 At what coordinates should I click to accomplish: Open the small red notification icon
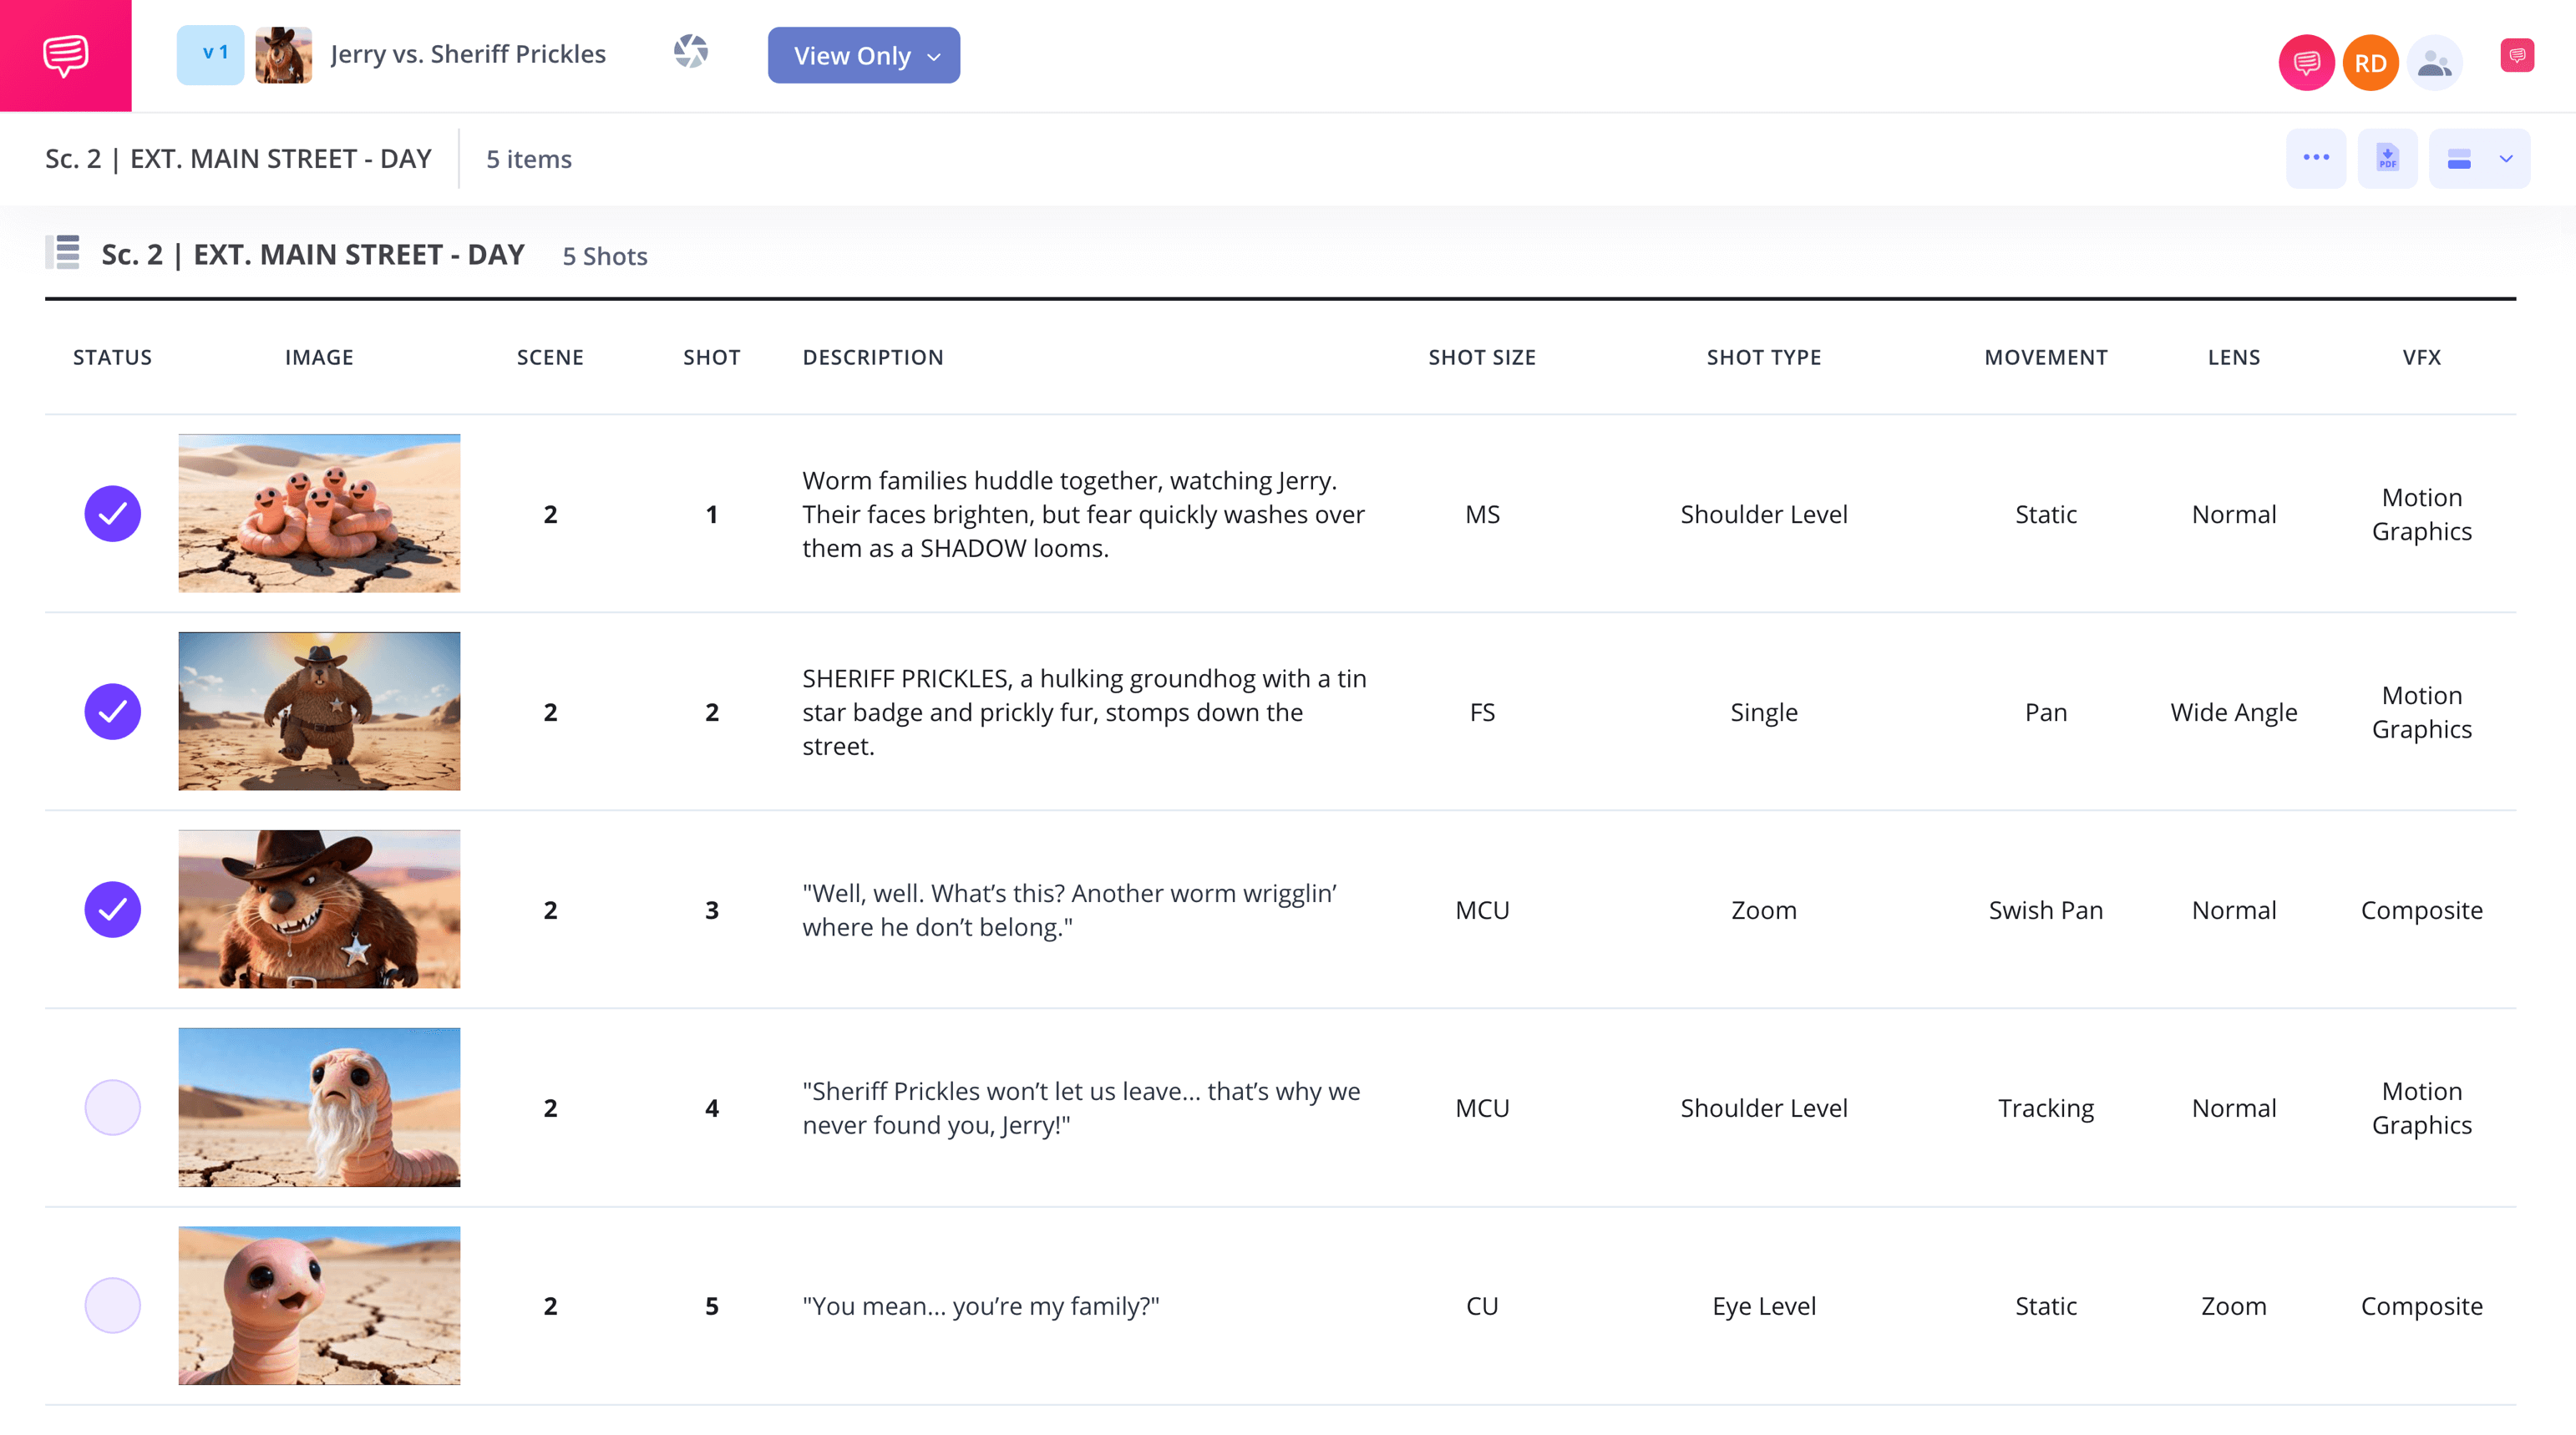pos(2516,55)
